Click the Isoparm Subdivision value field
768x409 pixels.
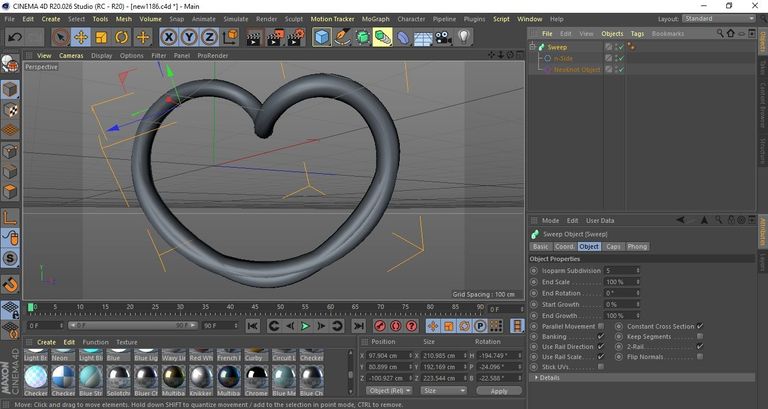tap(622, 271)
